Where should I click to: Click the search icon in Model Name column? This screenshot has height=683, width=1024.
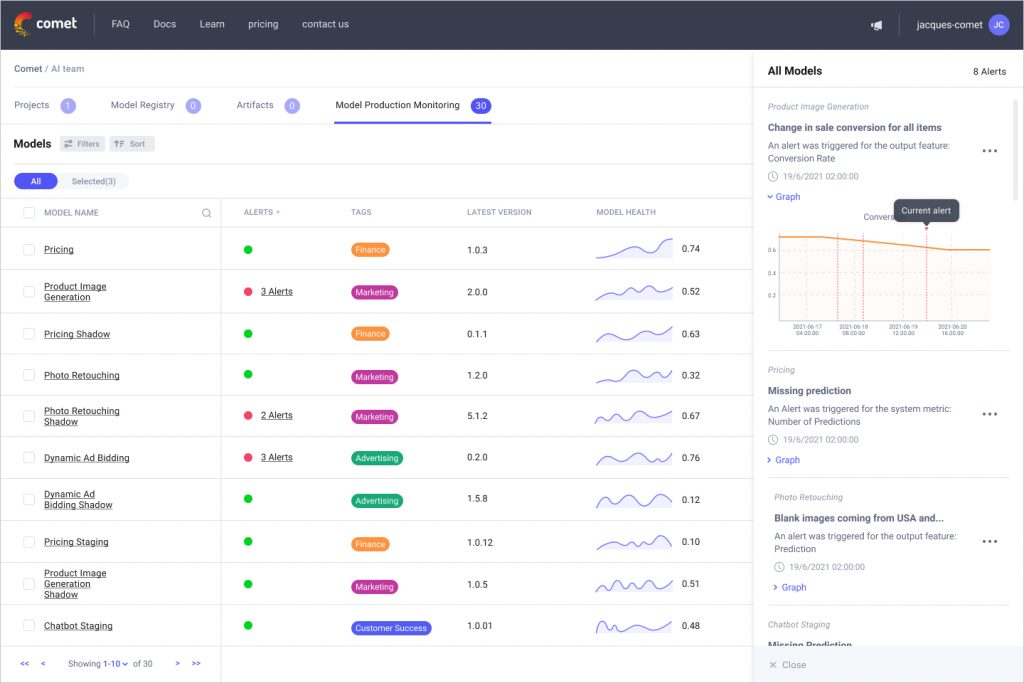207,213
